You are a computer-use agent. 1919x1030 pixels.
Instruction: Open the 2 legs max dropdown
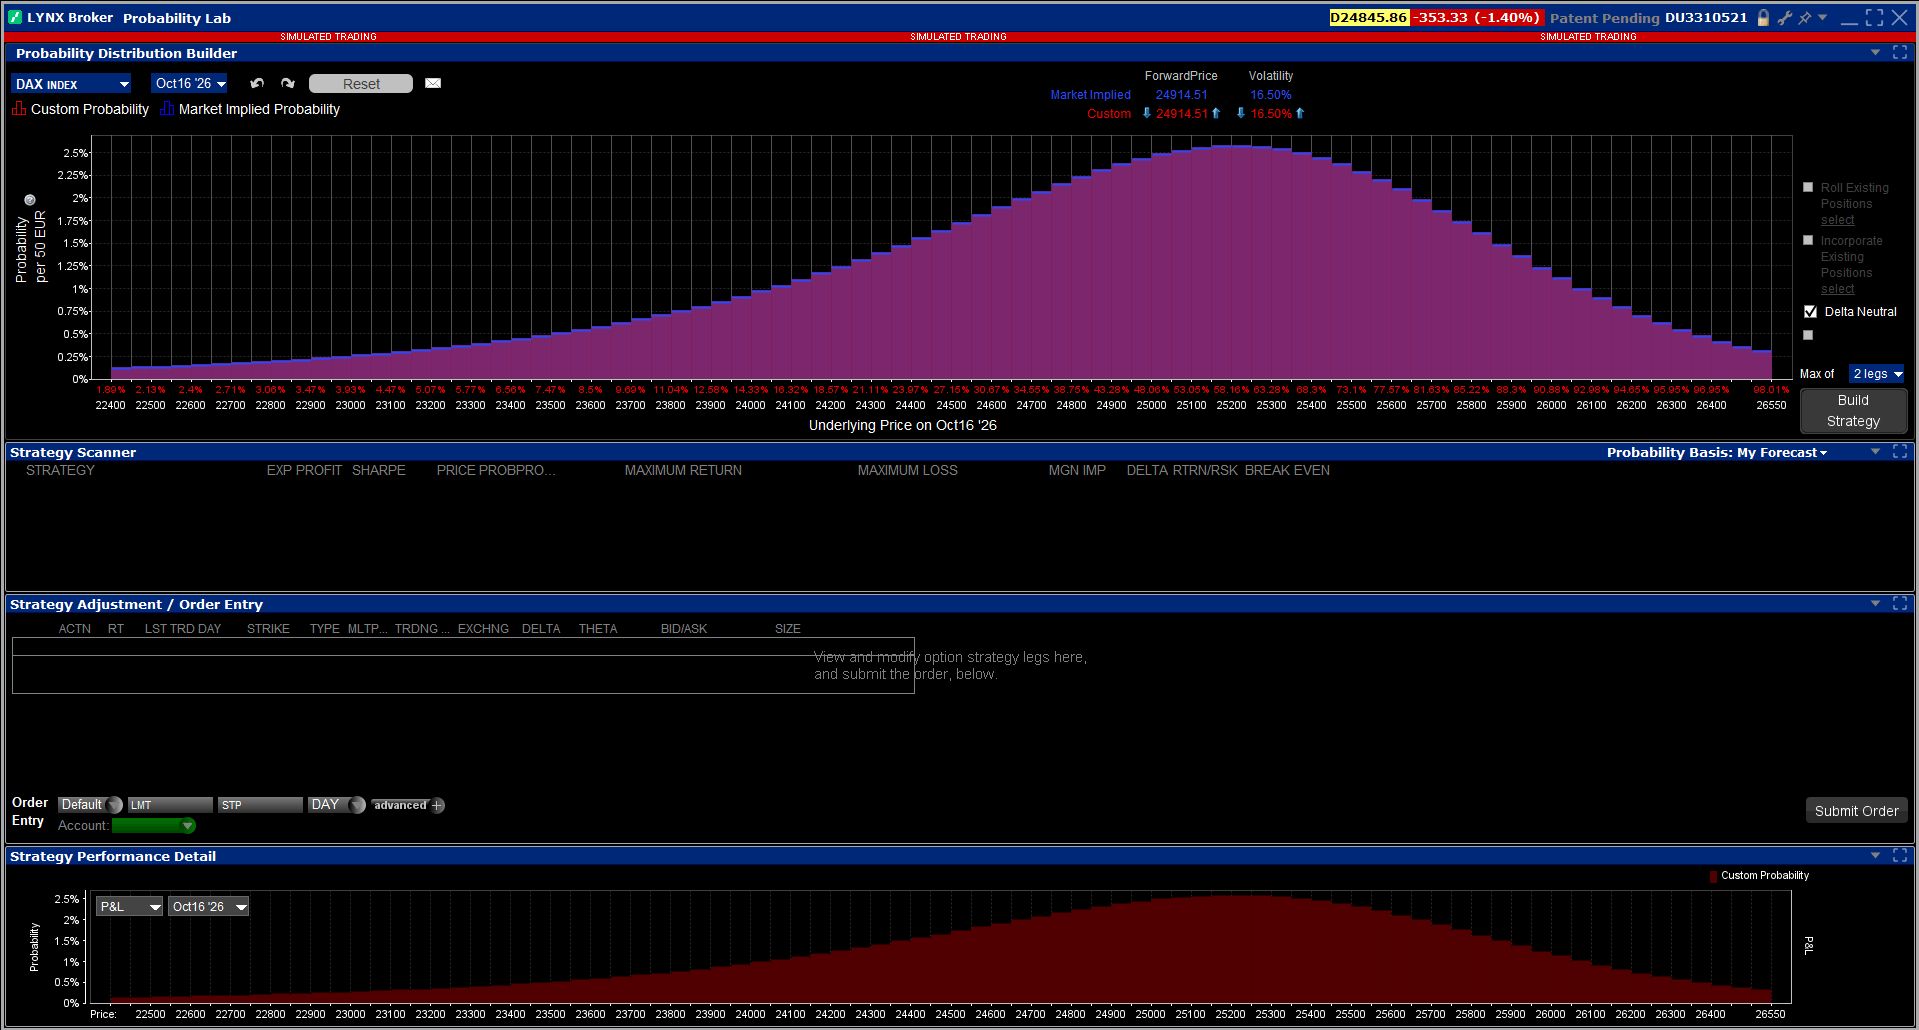[1878, 374]
